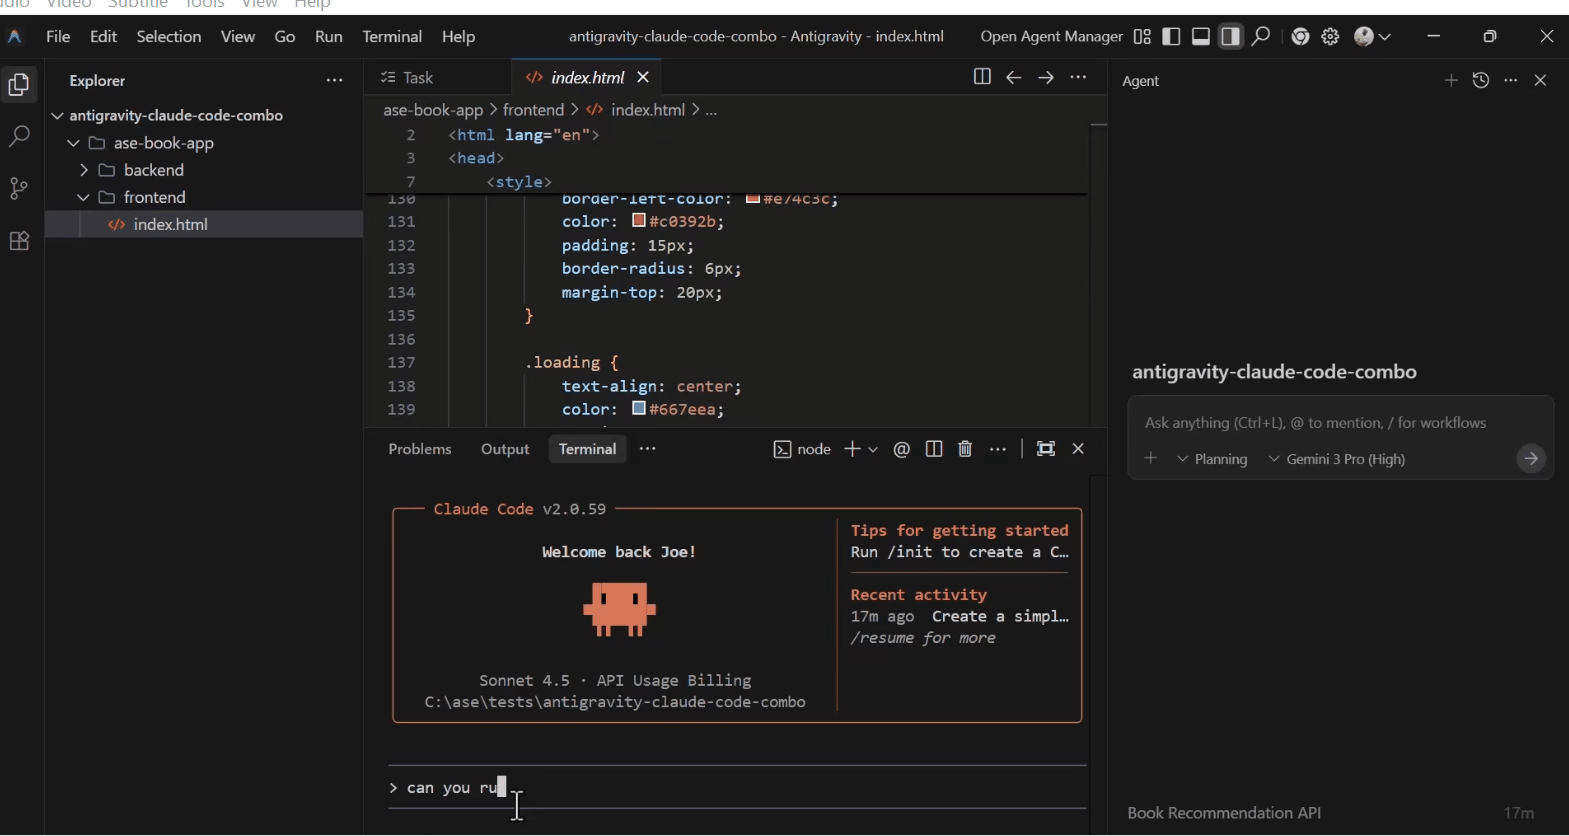
Task: Start a new Agent conversation
Action: pyautogui.click(x=1451, y=81)
